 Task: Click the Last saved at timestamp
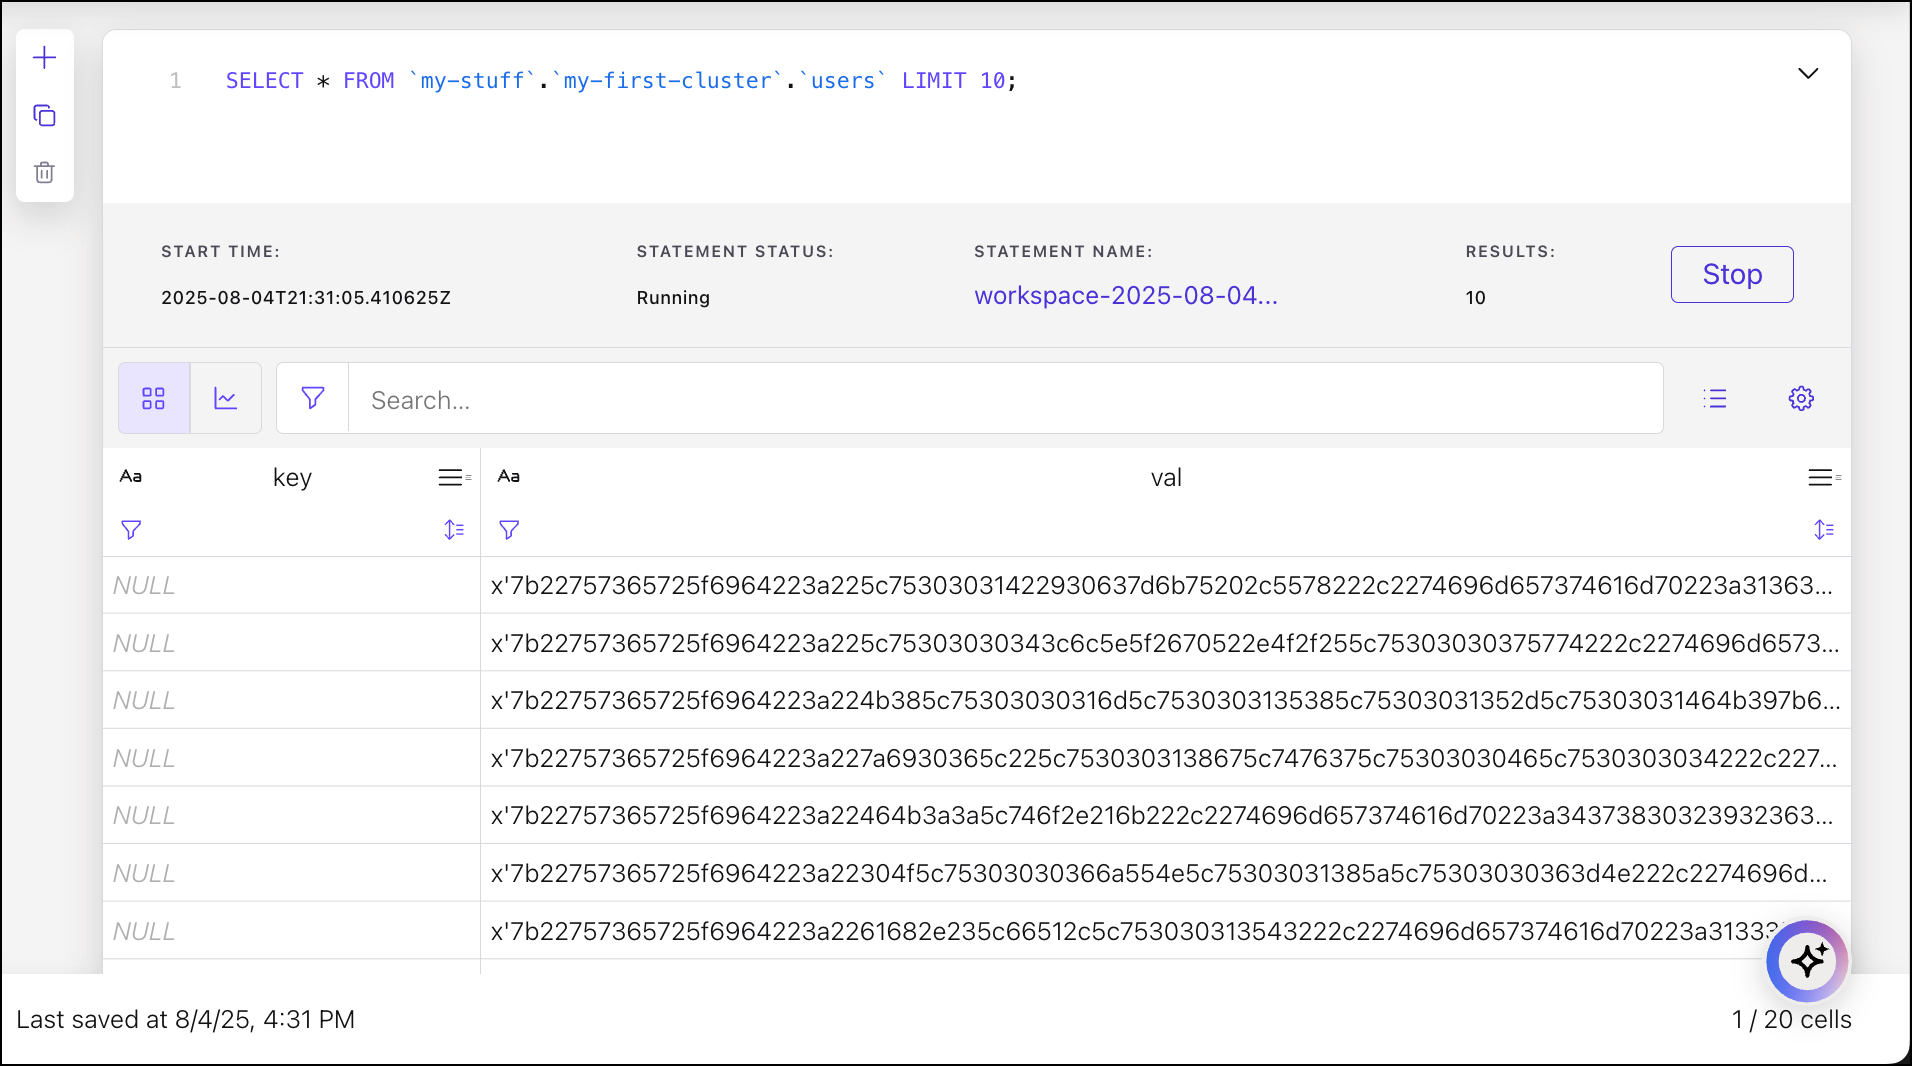(185, 1019)
